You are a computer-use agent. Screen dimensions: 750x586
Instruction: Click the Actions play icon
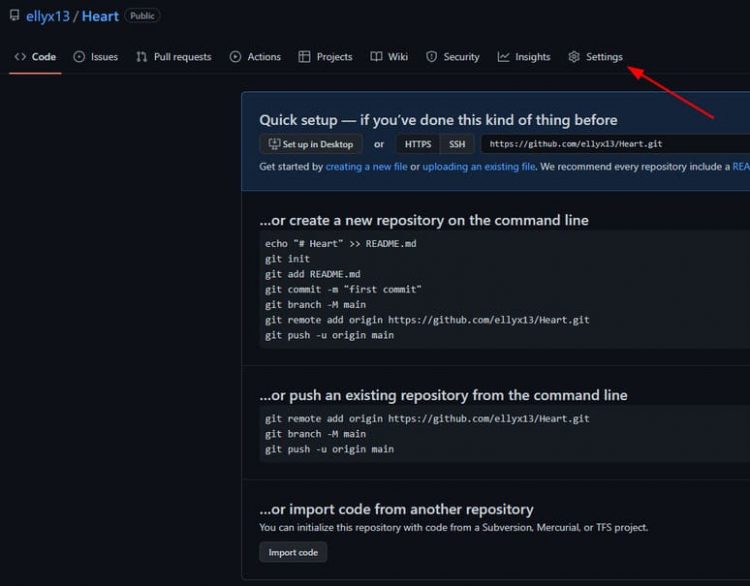pos(235,57)
